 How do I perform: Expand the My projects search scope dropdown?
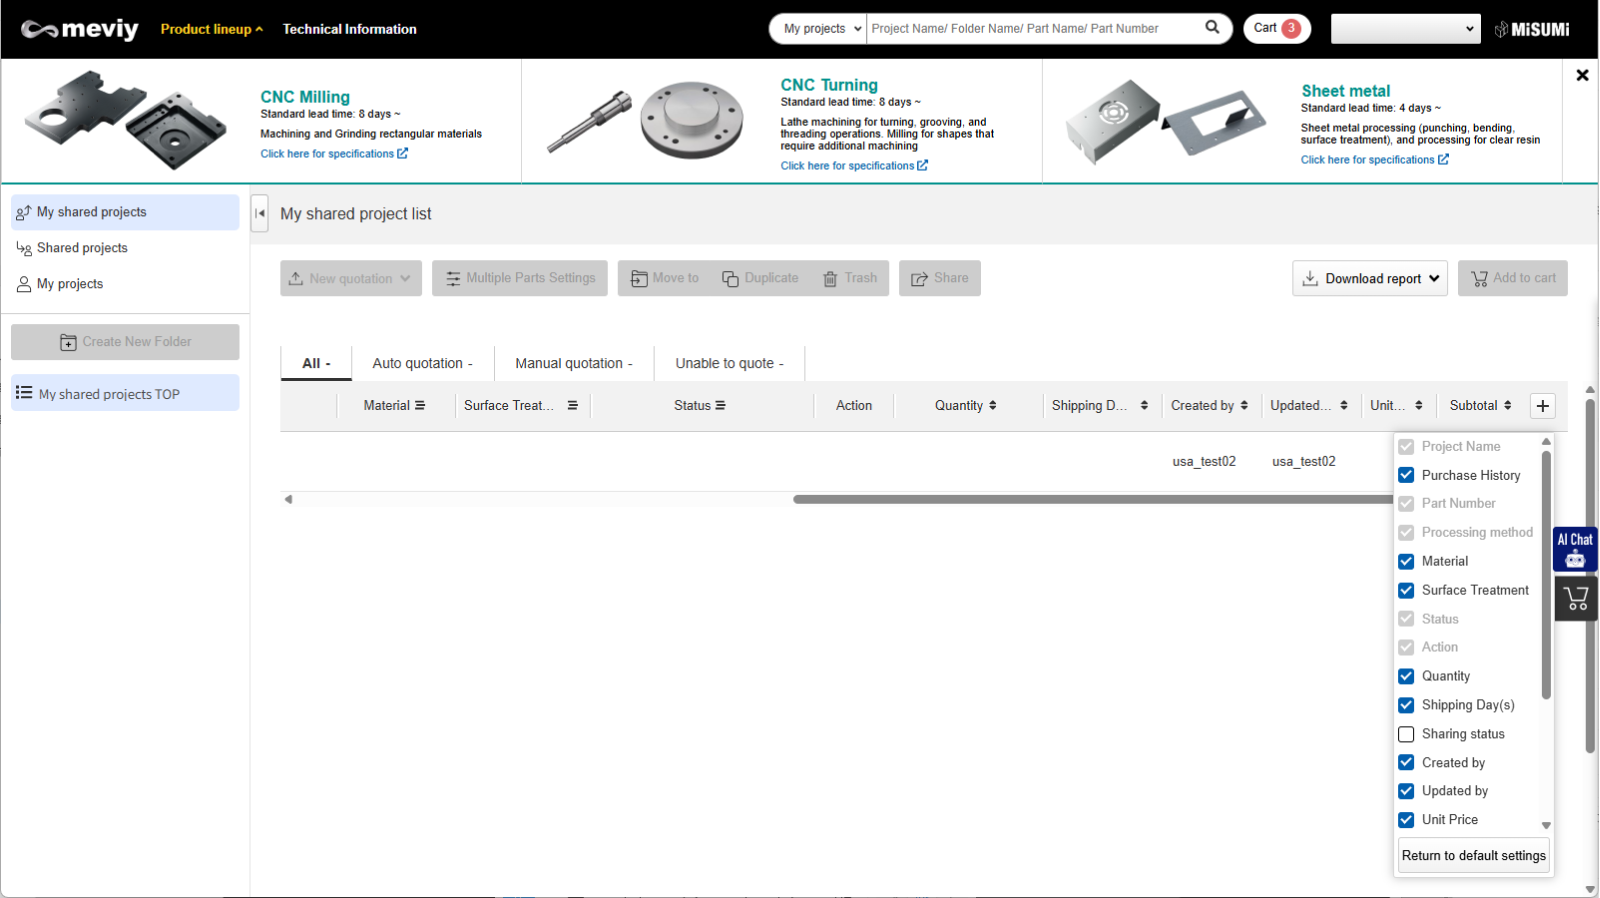point(820,29)
